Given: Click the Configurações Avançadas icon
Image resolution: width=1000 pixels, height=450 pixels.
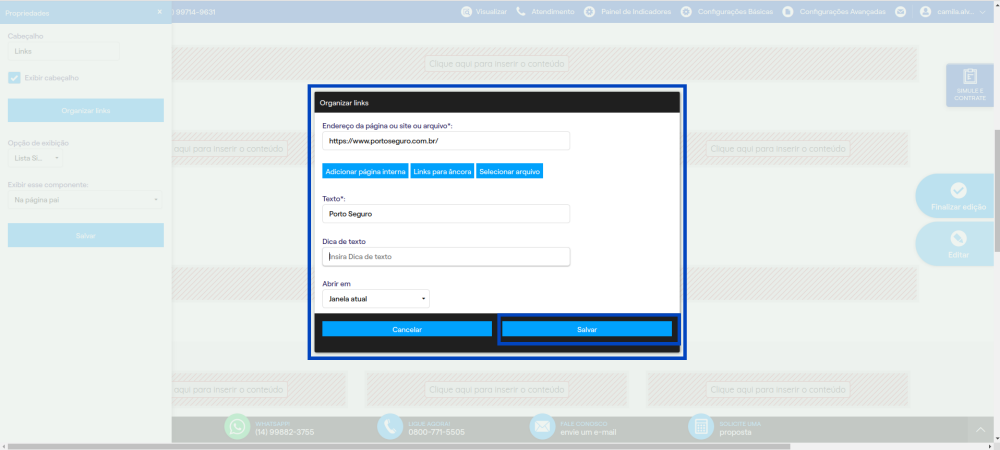Looking at the screenshot, I should [x=788, y=11].
